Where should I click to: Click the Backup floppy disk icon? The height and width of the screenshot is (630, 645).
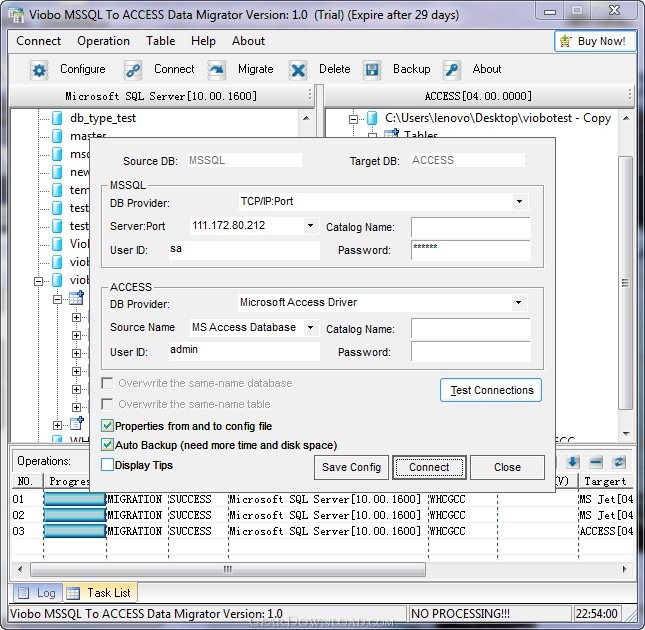coord(372,70)
